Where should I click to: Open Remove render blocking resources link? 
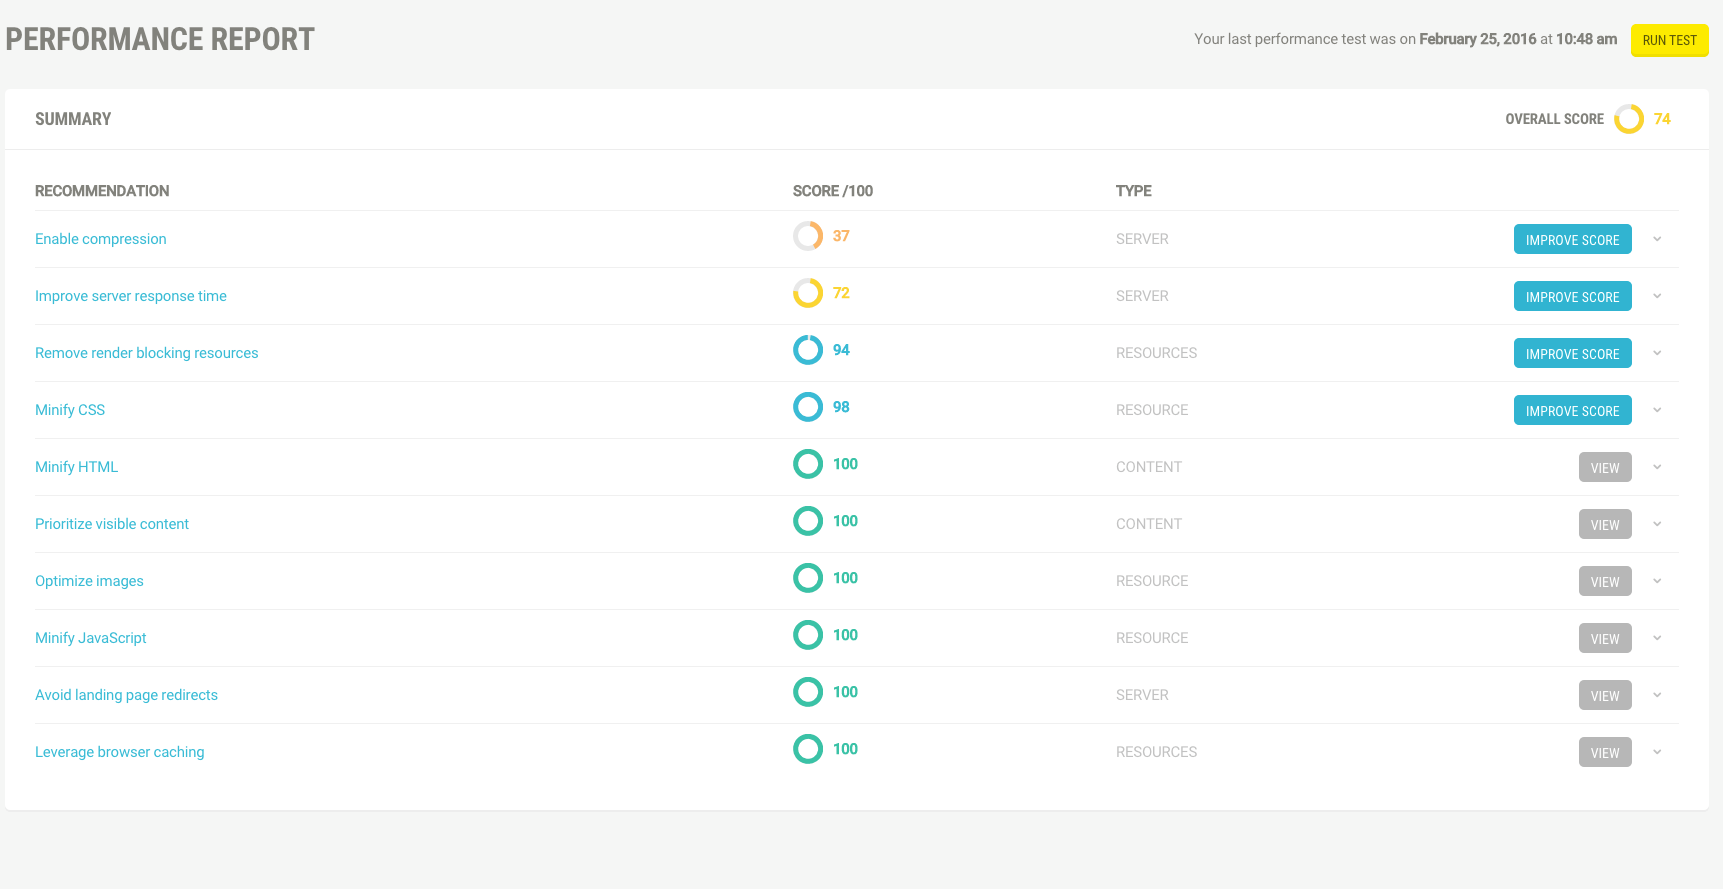147,353
